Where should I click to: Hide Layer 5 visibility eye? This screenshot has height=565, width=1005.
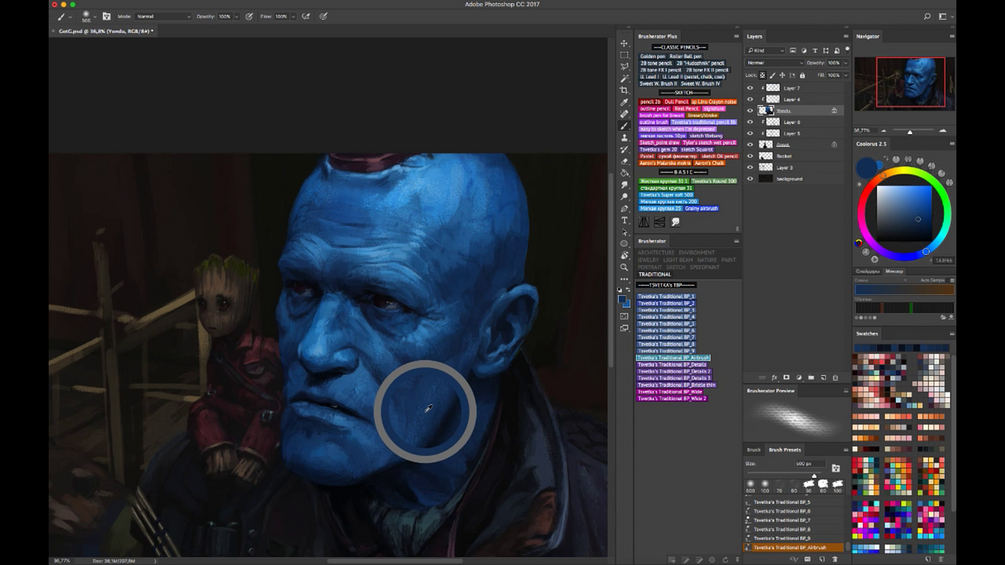click(750, 133)
